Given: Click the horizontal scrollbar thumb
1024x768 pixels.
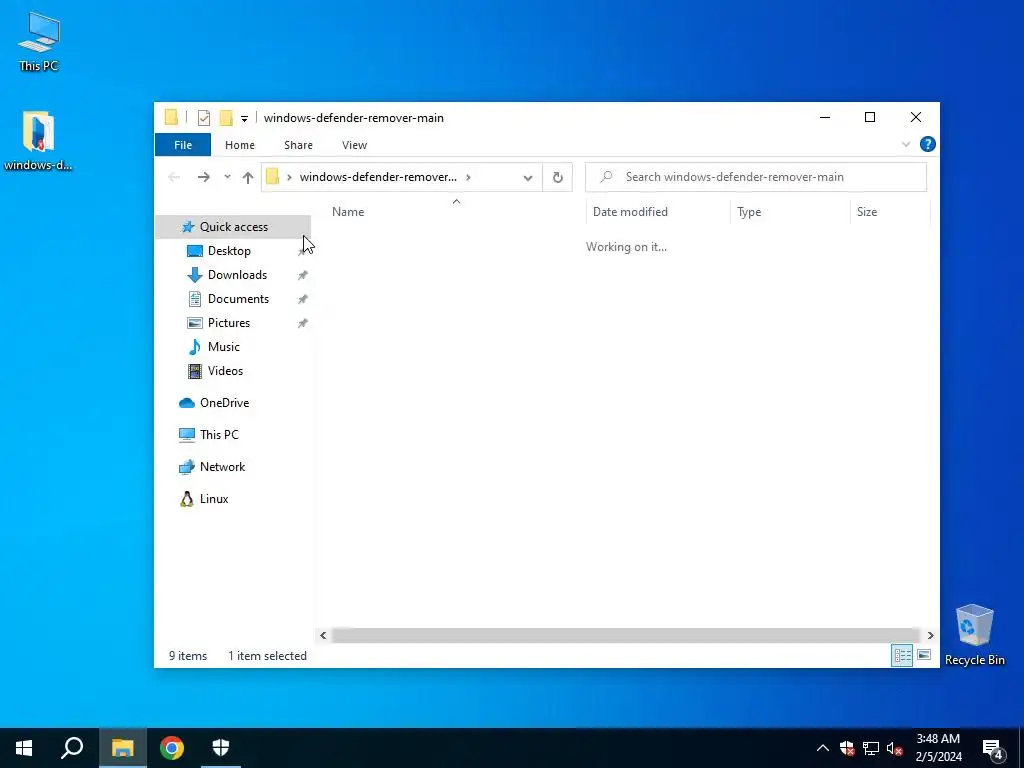Looking at the screenshot, I should coord(626,635).
